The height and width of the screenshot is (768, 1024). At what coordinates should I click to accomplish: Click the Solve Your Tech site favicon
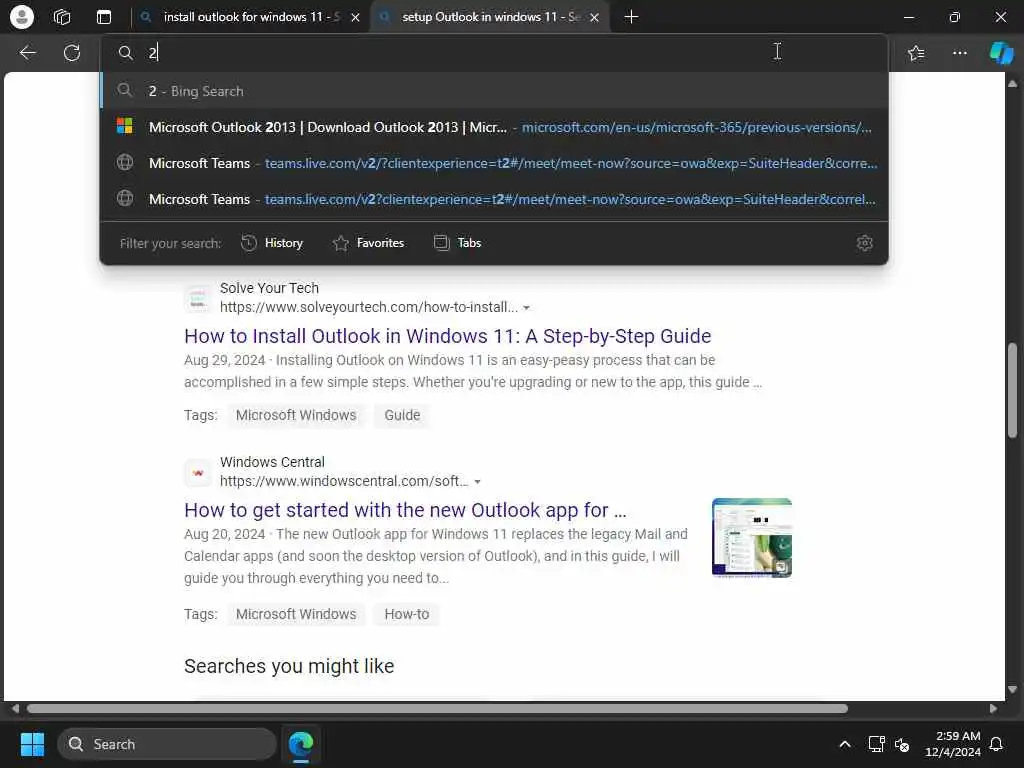click(198, 298)
